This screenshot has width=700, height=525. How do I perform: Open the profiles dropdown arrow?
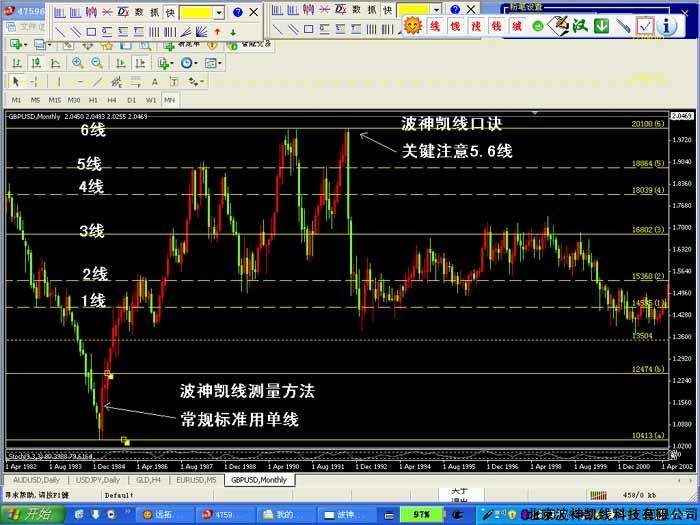pyautogui.click(x=49, y=45)
